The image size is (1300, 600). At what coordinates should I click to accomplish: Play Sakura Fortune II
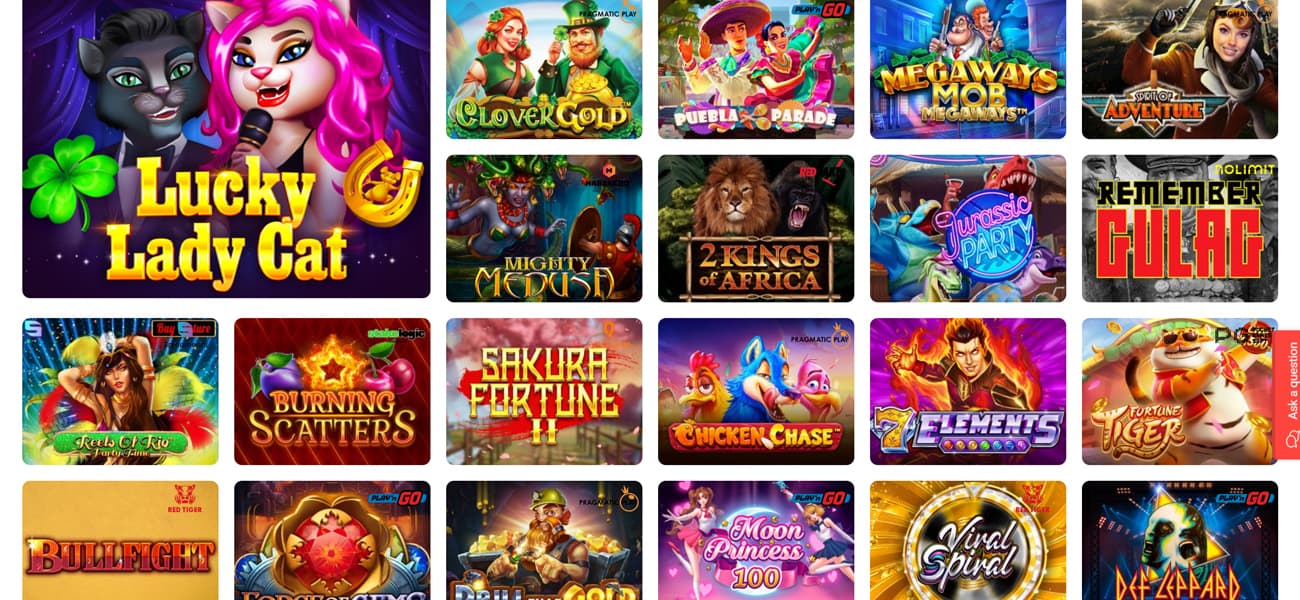click(x=544, y=391)
